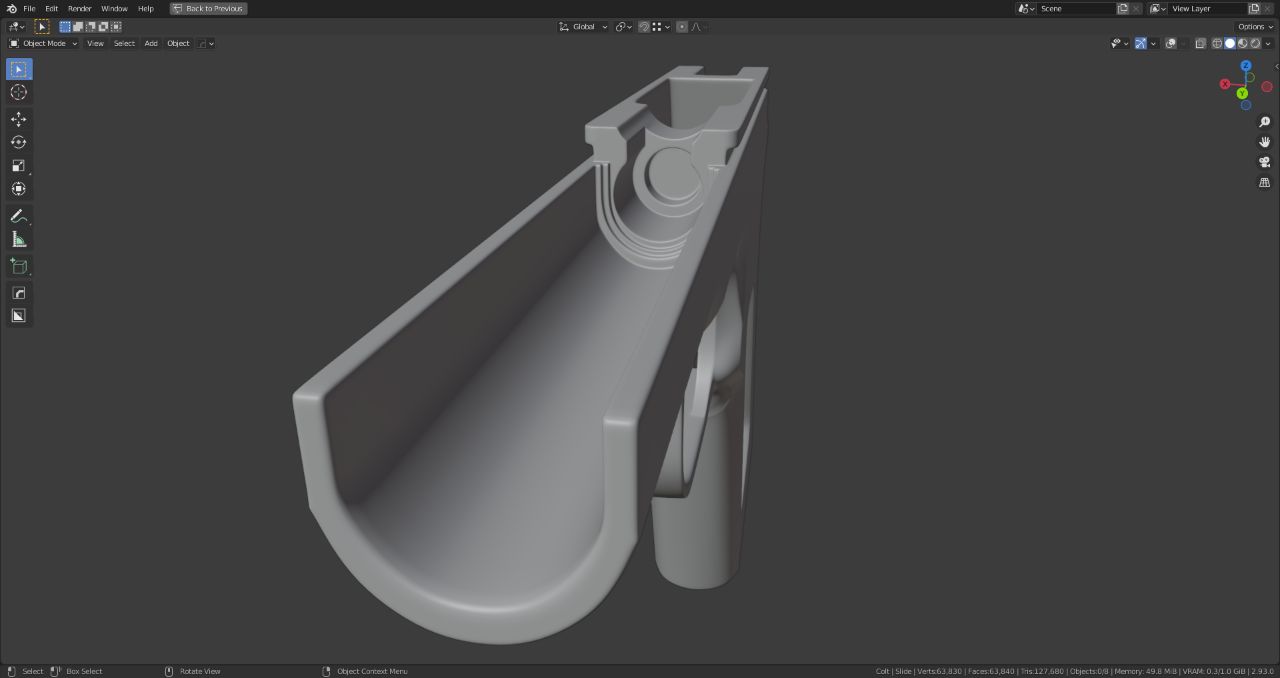Image resolution: width=1280 pixels, height=678 pixels.
Task: Switch to wireframe viewport shading
Action: coord(1217,43)
